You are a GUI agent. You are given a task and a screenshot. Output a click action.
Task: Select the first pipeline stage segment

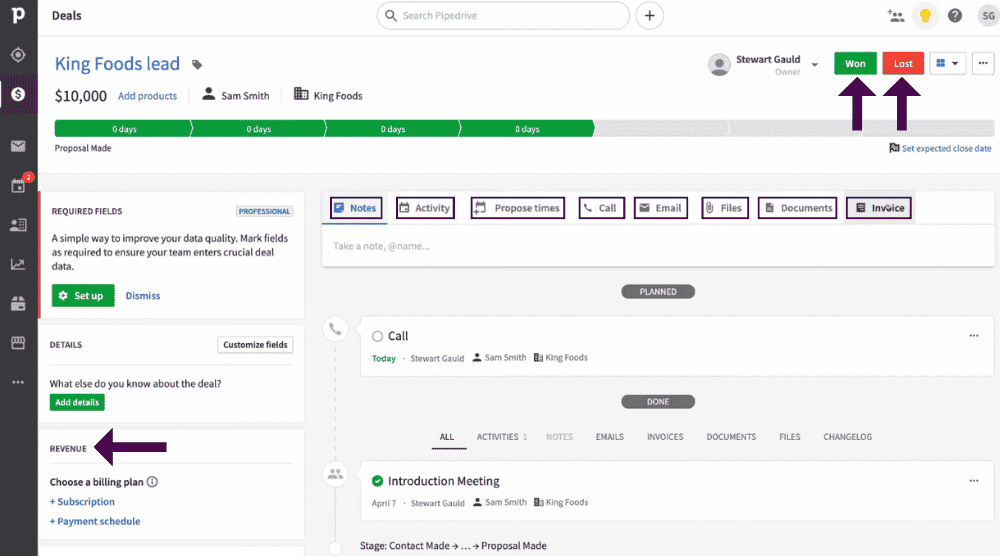tap(123, 129)
